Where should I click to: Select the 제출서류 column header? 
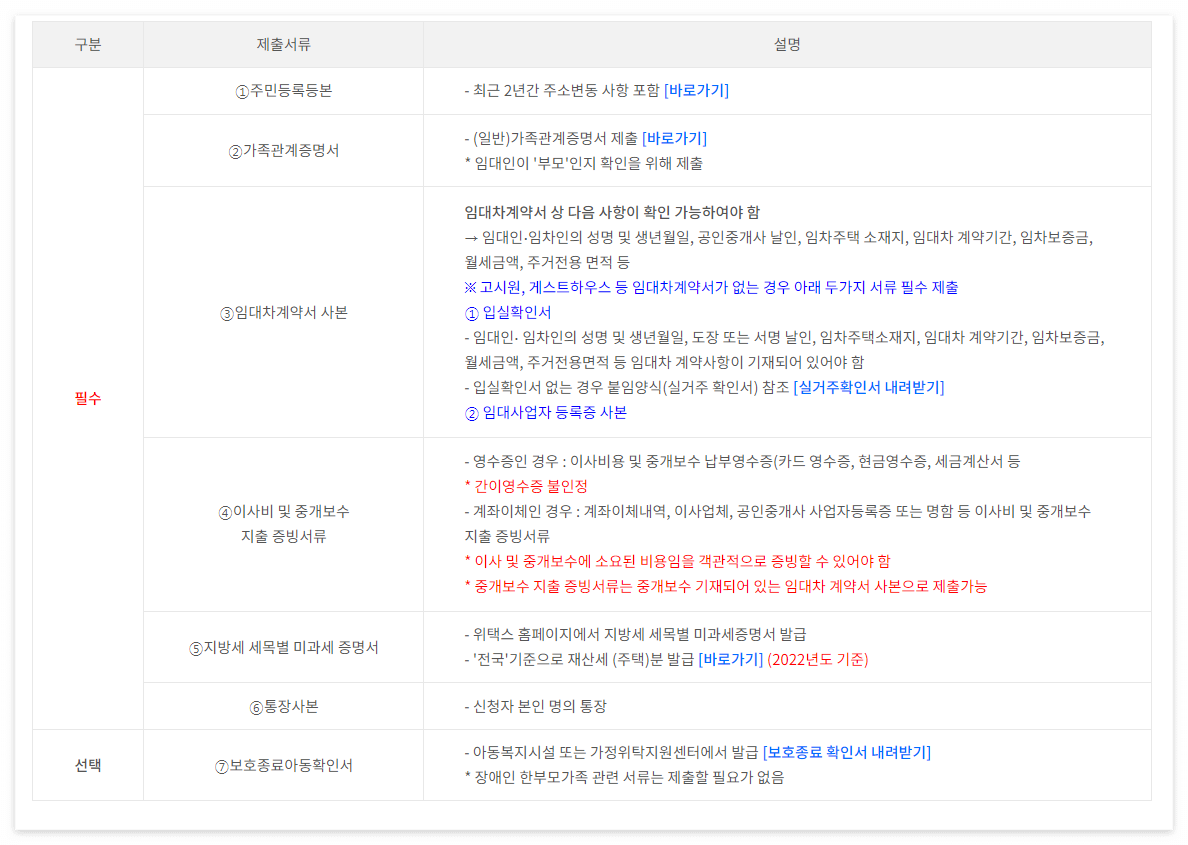(283, 44)
